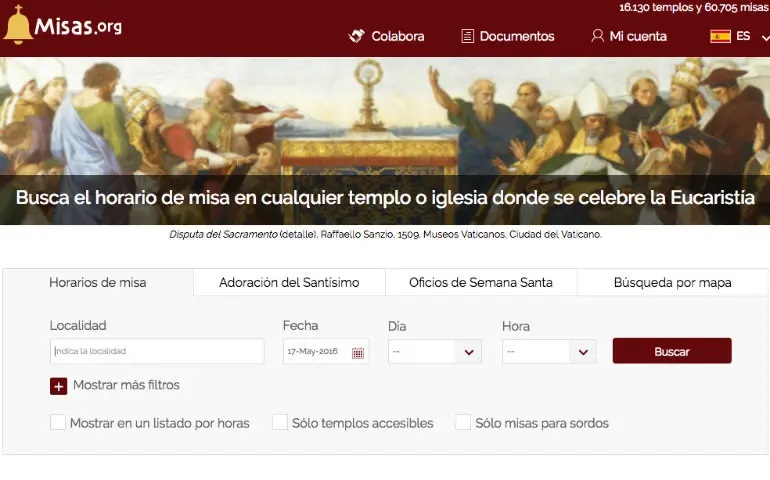
Task: Click the Mostrar más filtros link
Action: (x=126, y=385)
